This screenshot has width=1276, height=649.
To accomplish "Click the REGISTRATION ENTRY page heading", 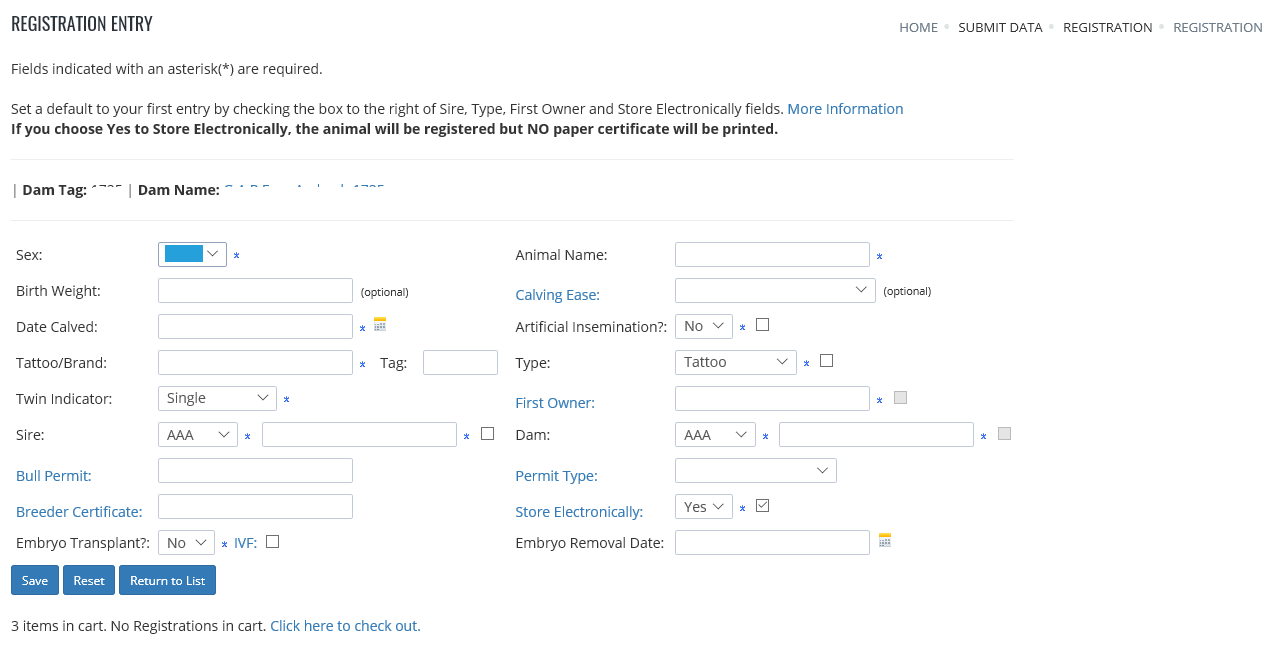I will tap(82, 24).
